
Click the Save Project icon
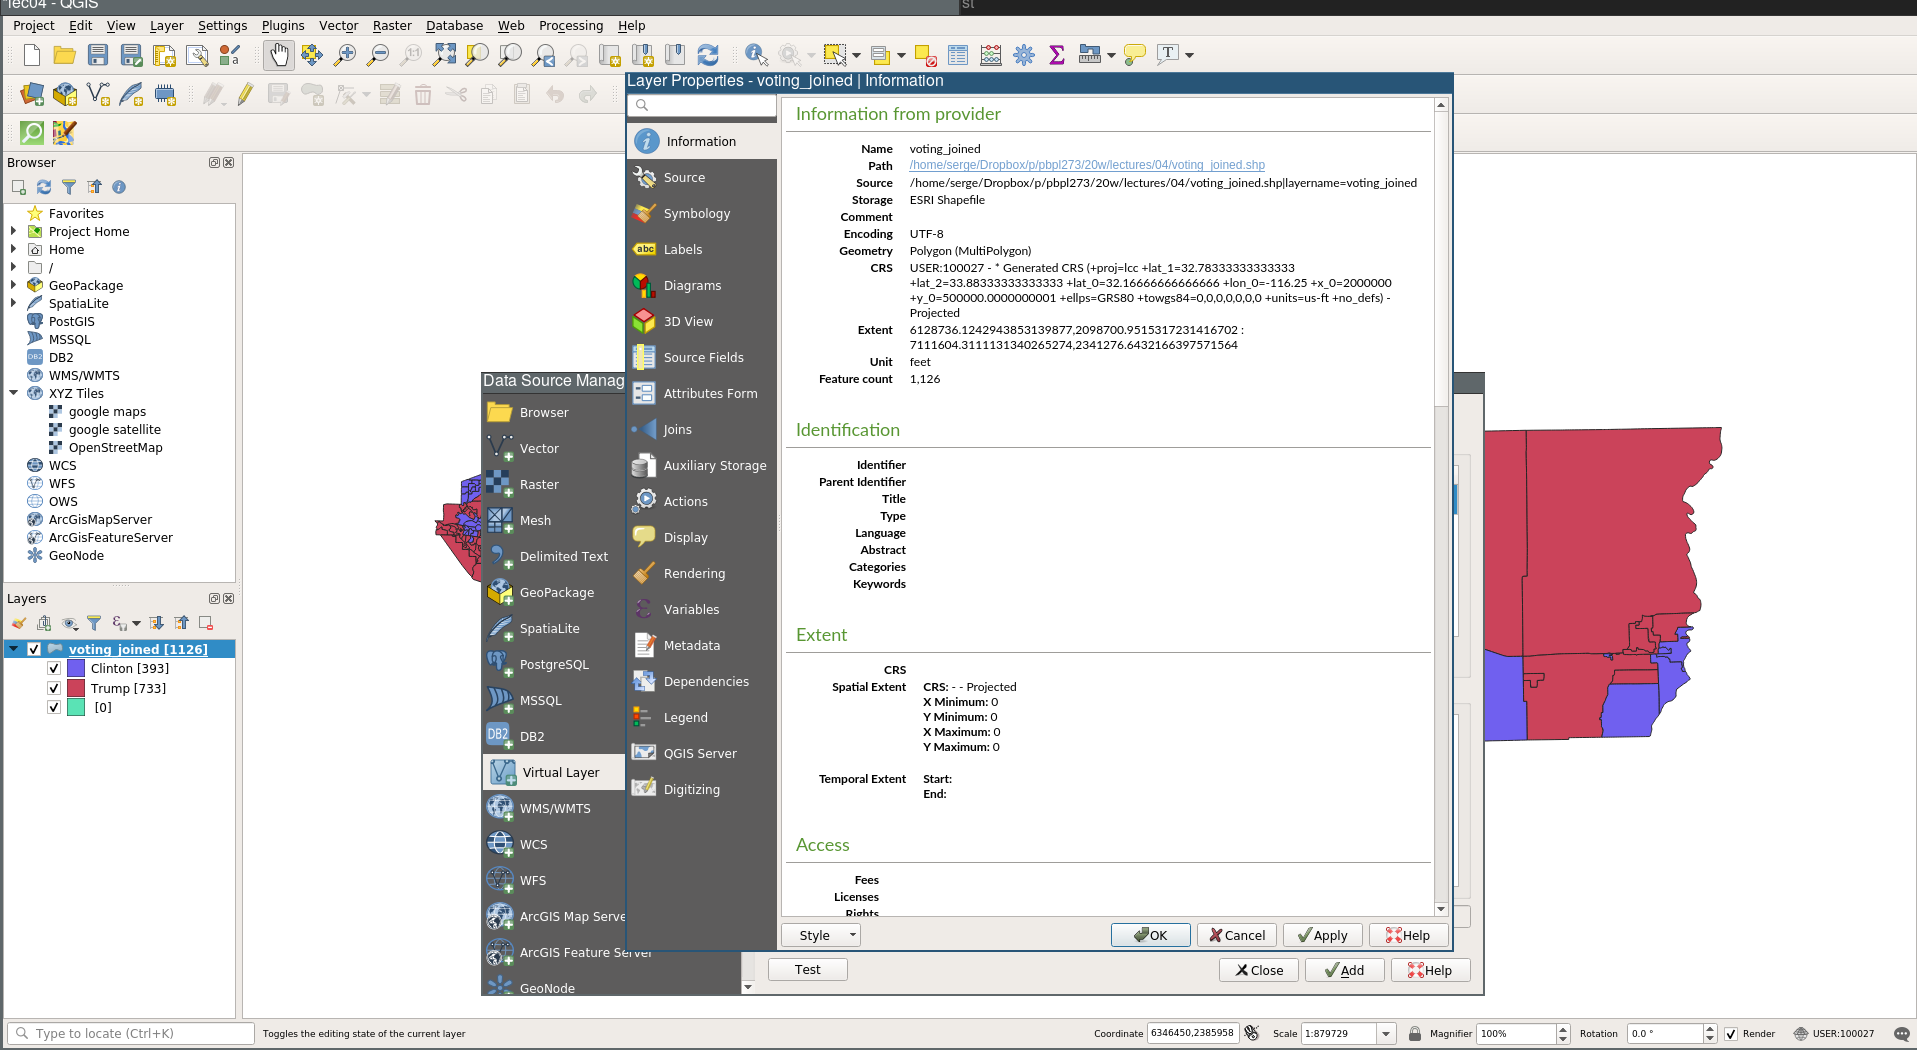(x=98, y=55)
